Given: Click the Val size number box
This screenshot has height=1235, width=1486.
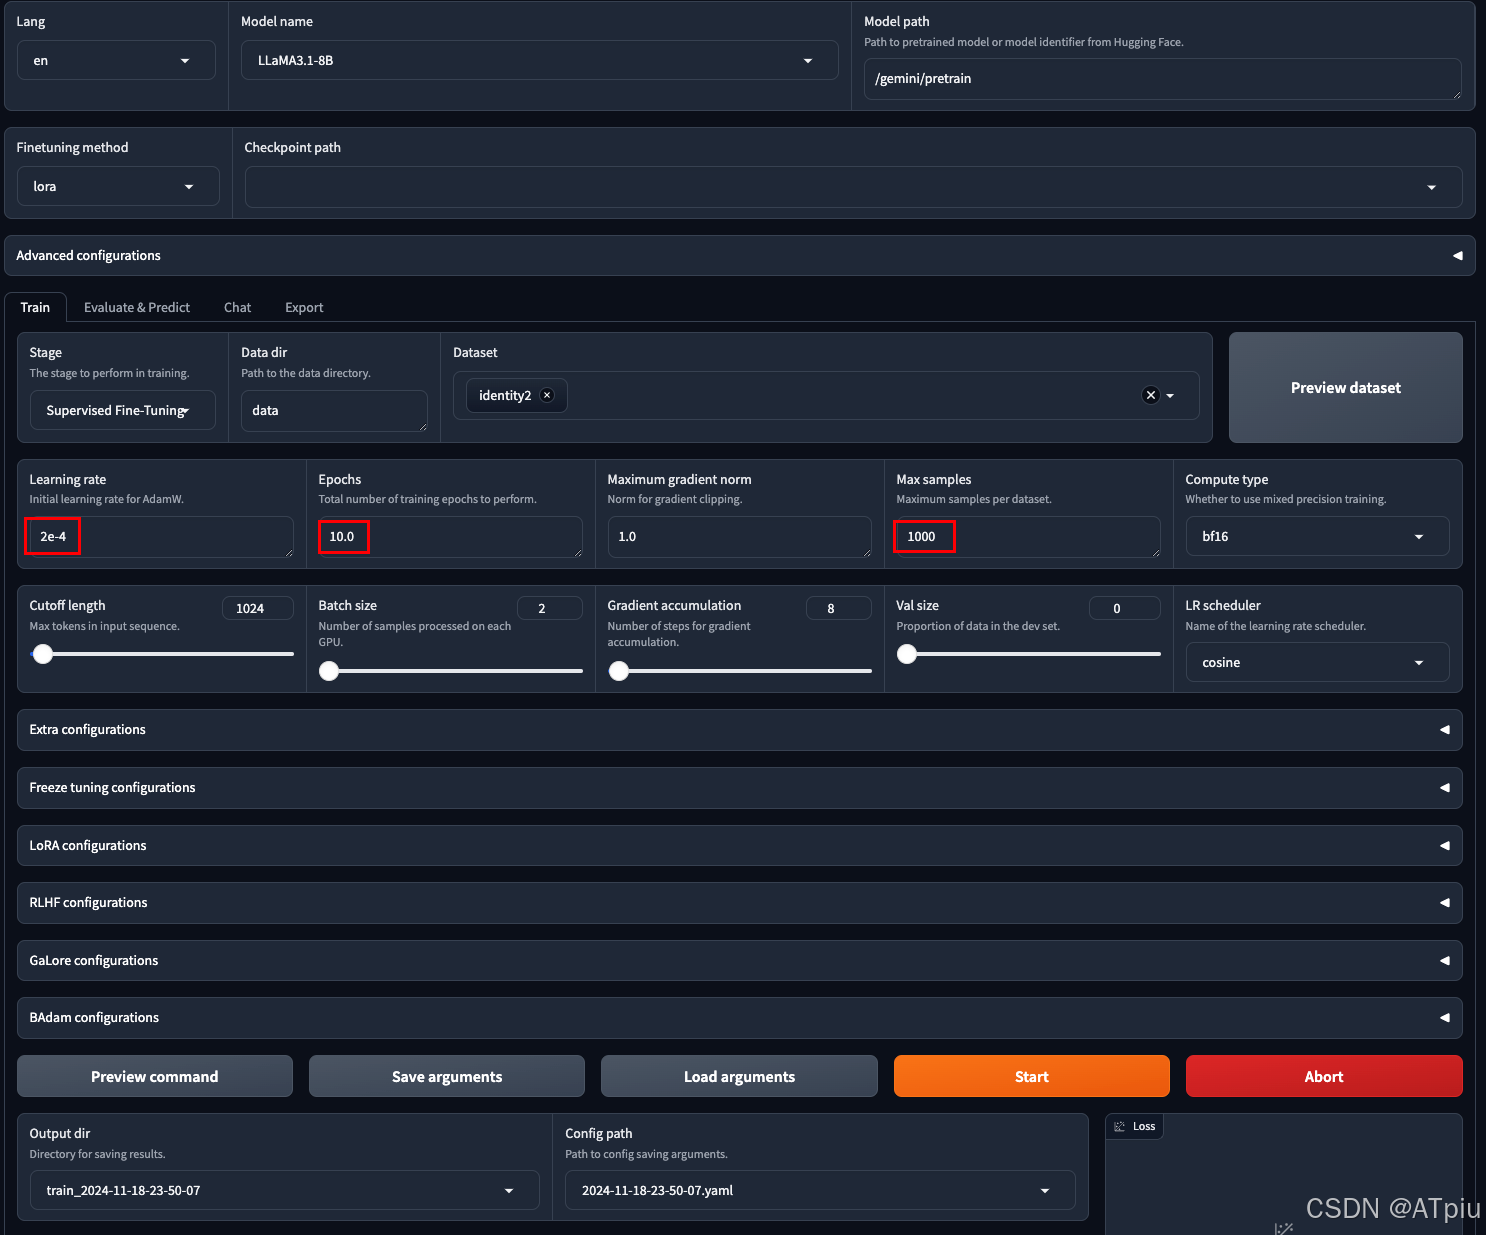Looking at the screenshot, I should click(x=1124, y=608).
